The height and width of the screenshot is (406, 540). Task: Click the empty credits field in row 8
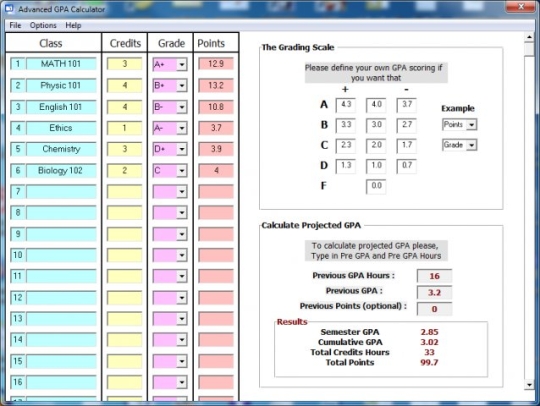pyautogui.click(x=125, y=213)
